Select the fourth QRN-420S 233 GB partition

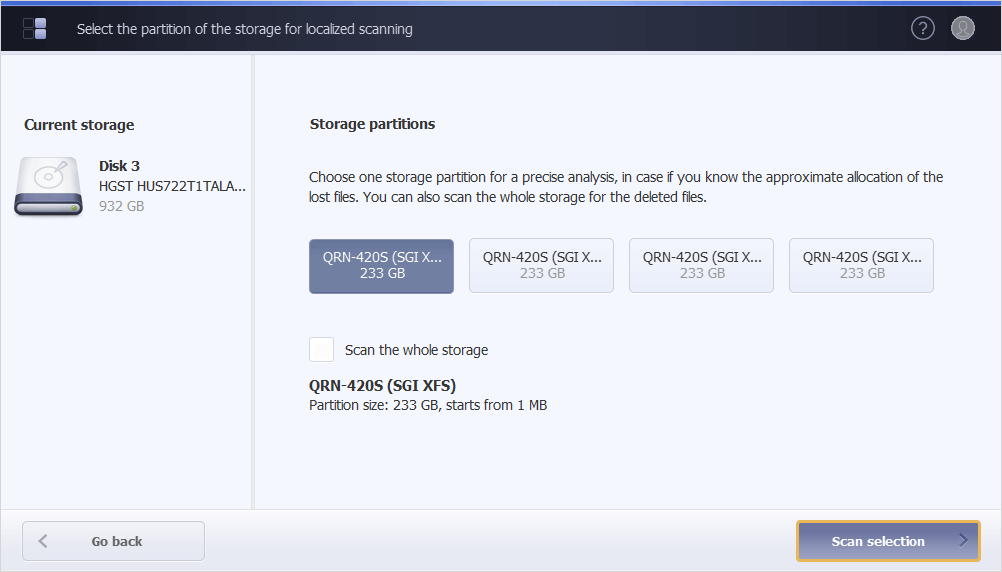point(861,265)
